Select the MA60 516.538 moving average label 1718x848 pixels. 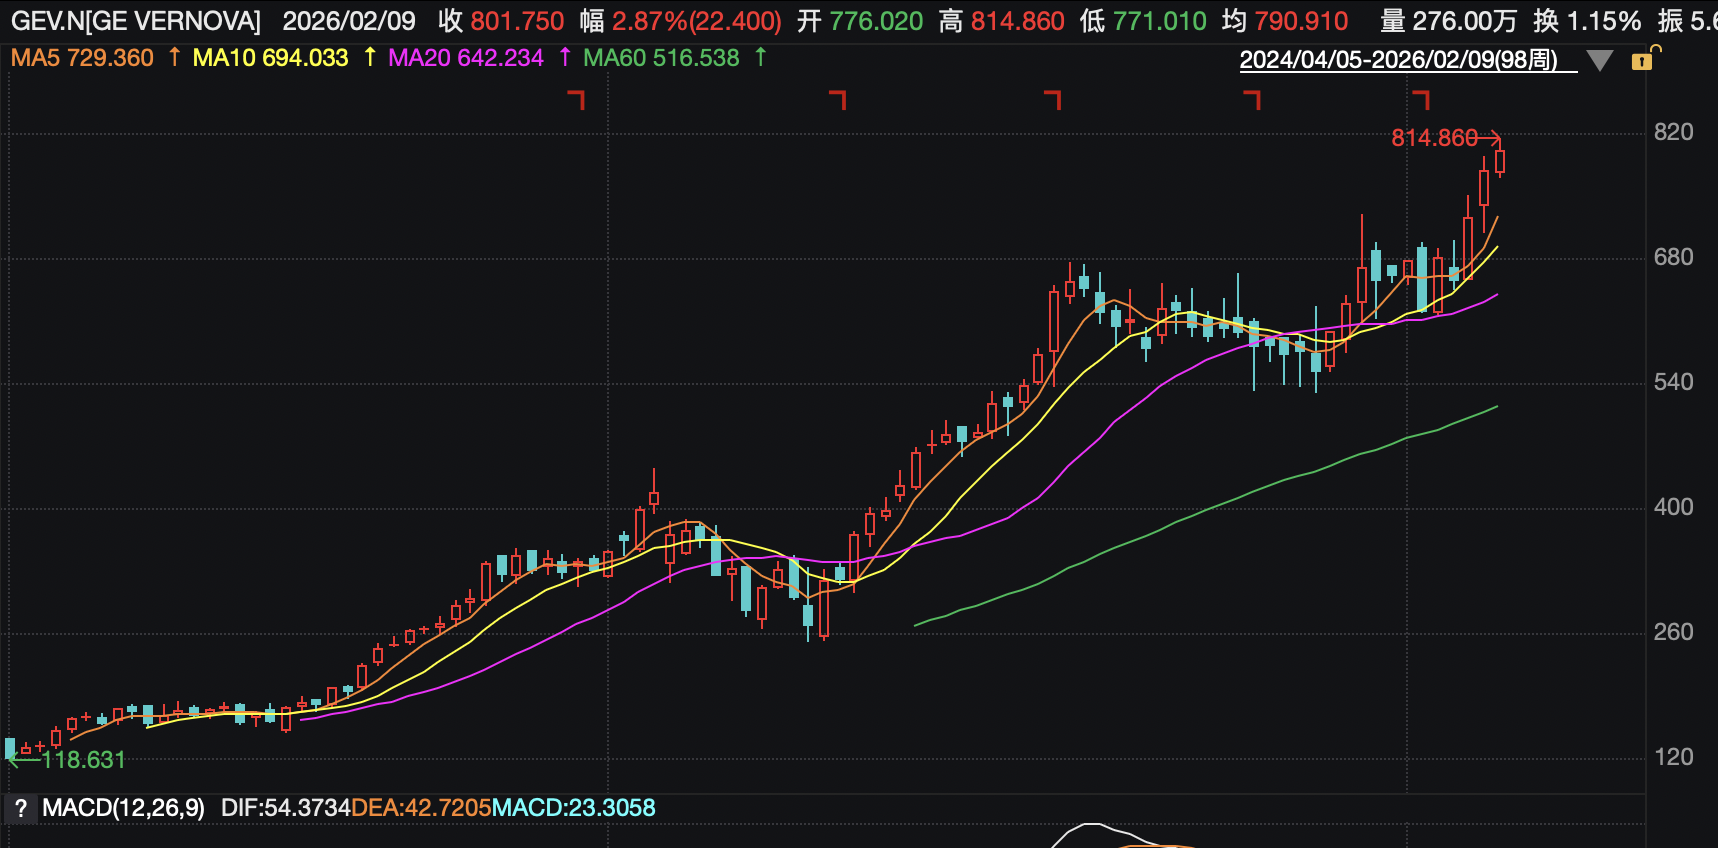pyautogui.click(x=661, y=58)
